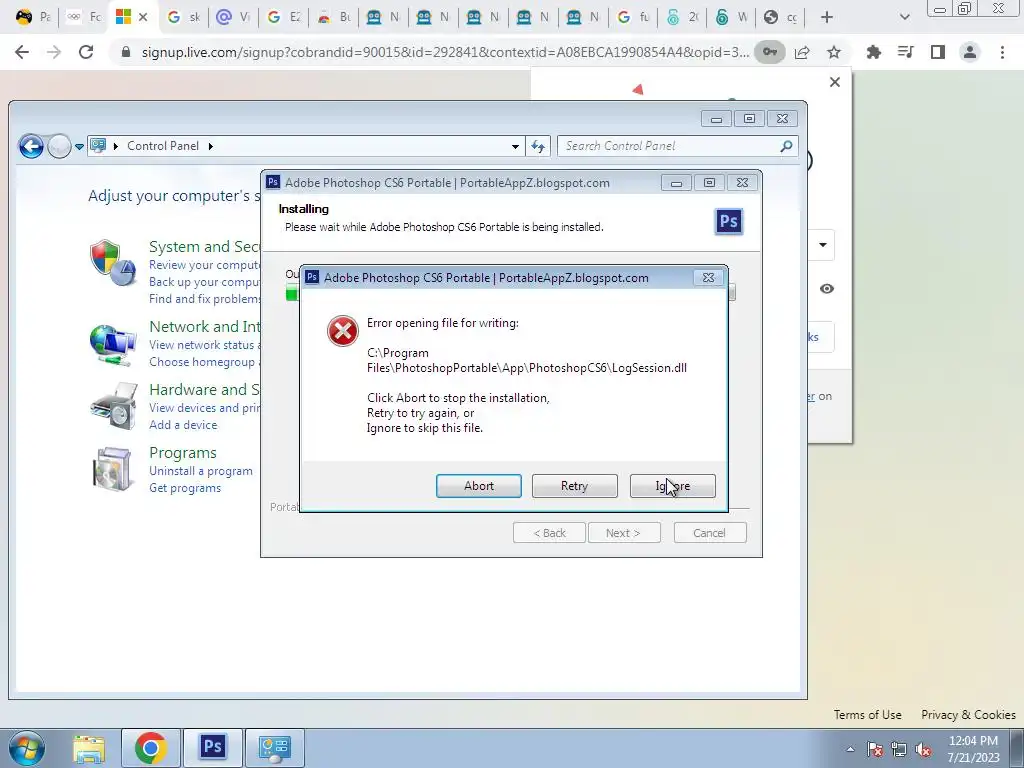
Task: Click the signup.live.com address bar
Action: (x=444, y=52)
